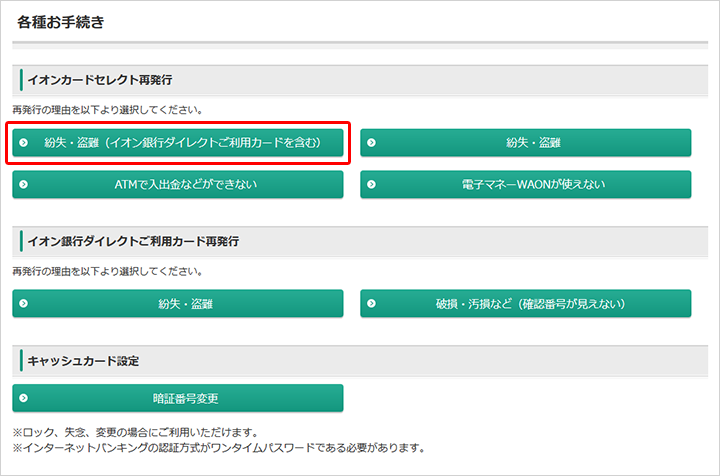Select 紛失・盗難 (イオン銀行ダイレクトご利用カードを含む) button
This screenshot has width=720, height=476.
[x=178, y=143]
